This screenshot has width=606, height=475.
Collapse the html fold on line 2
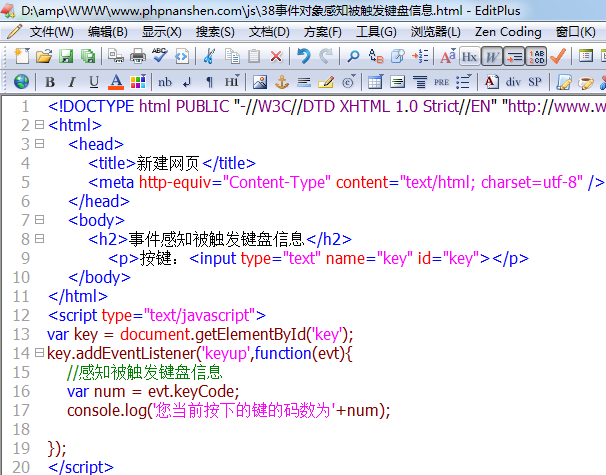pos(39,125)
